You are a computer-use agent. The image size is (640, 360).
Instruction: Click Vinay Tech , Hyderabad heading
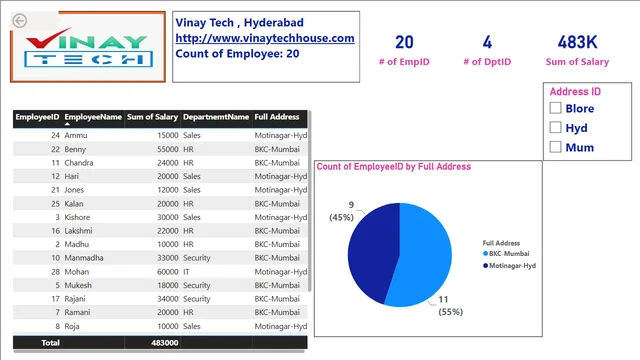click(240, 22)
